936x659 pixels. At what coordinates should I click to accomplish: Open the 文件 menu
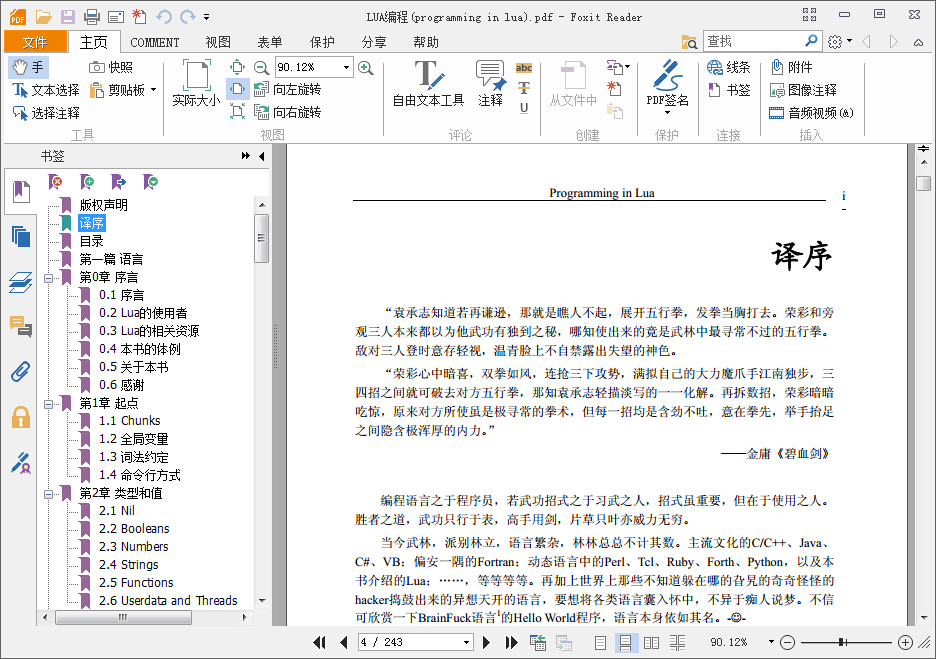[x=35, y=42]
